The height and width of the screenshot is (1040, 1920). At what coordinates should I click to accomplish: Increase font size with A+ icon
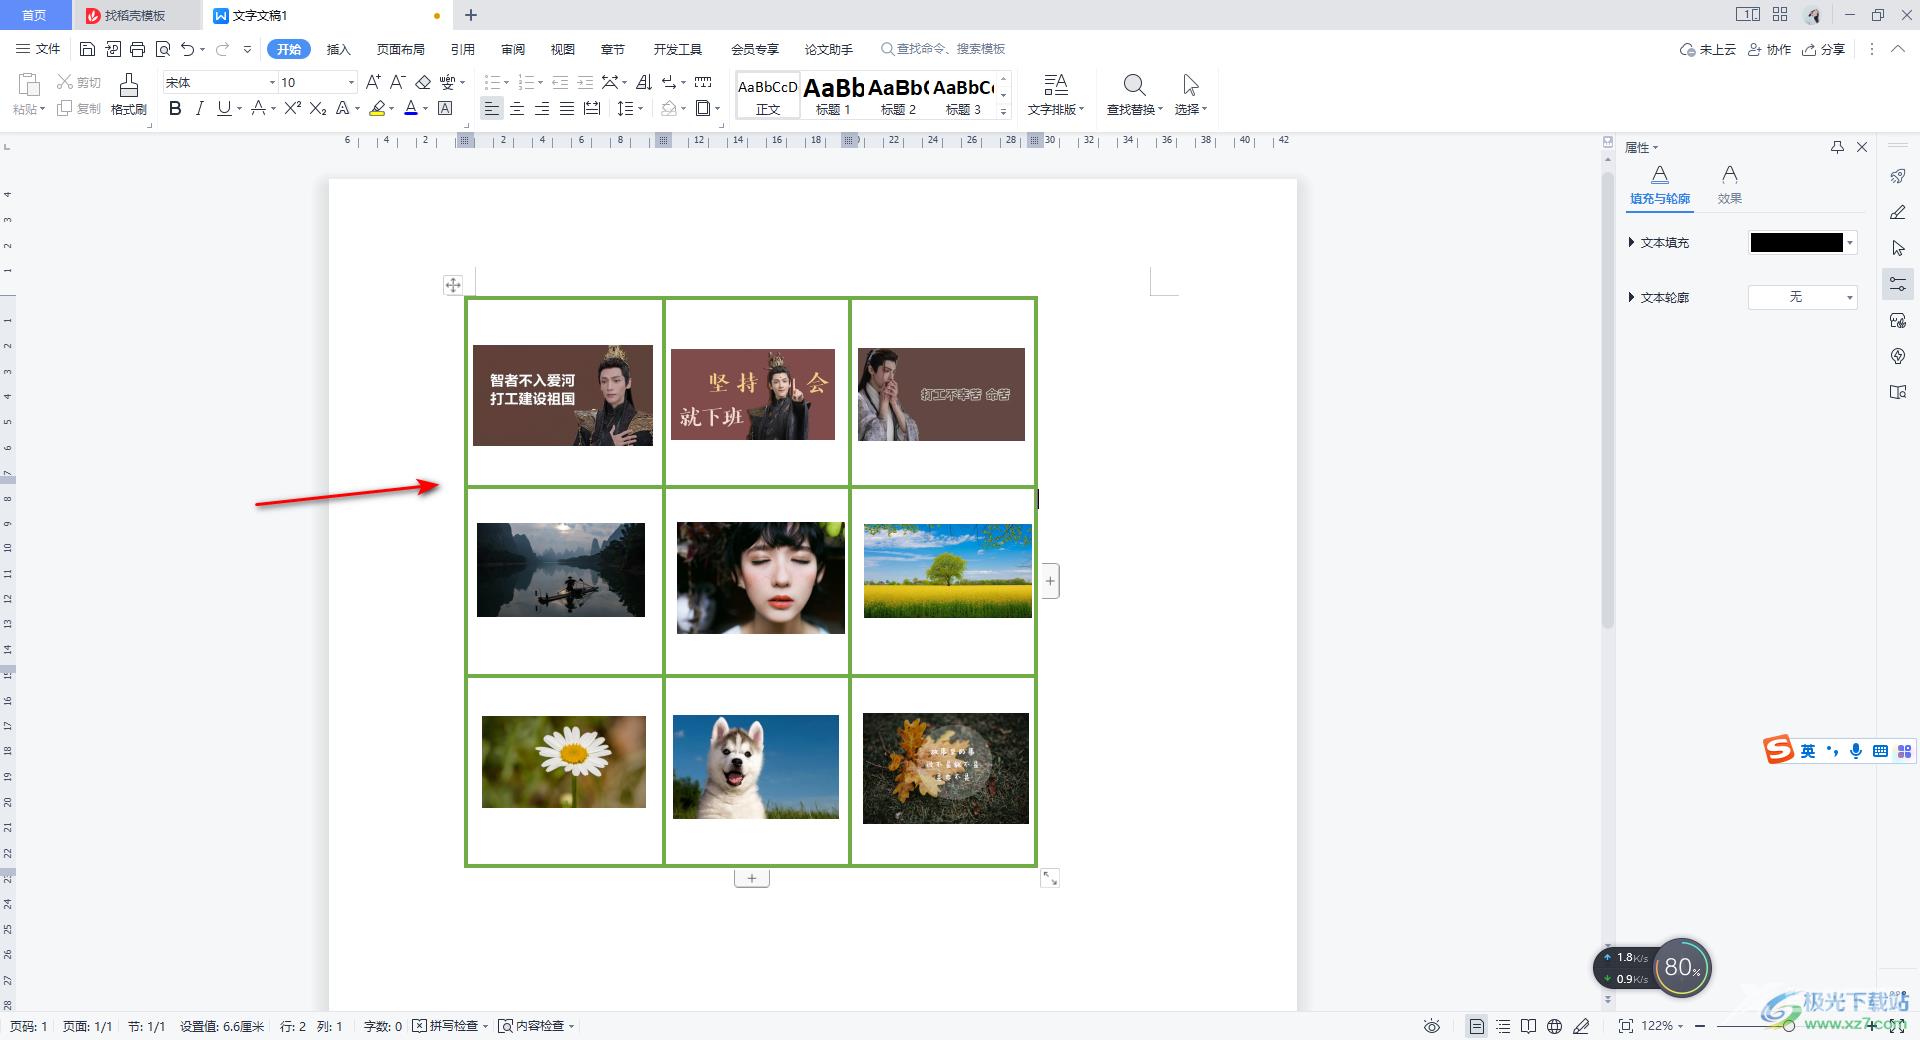(372, 82)
